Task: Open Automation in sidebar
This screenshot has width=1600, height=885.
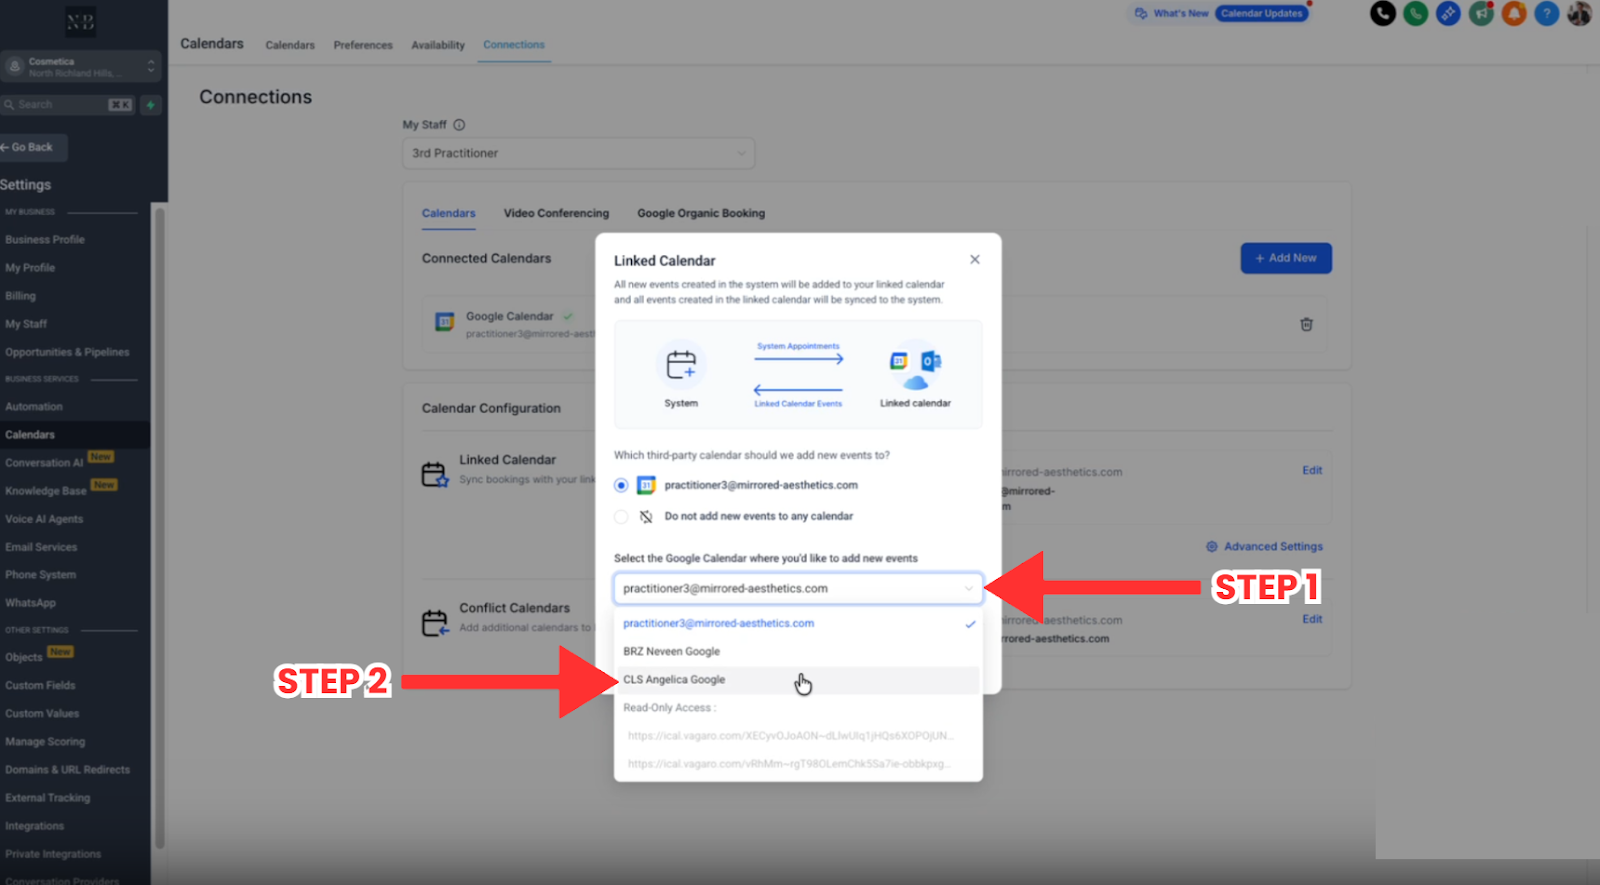Action: (x=34, y=407)
